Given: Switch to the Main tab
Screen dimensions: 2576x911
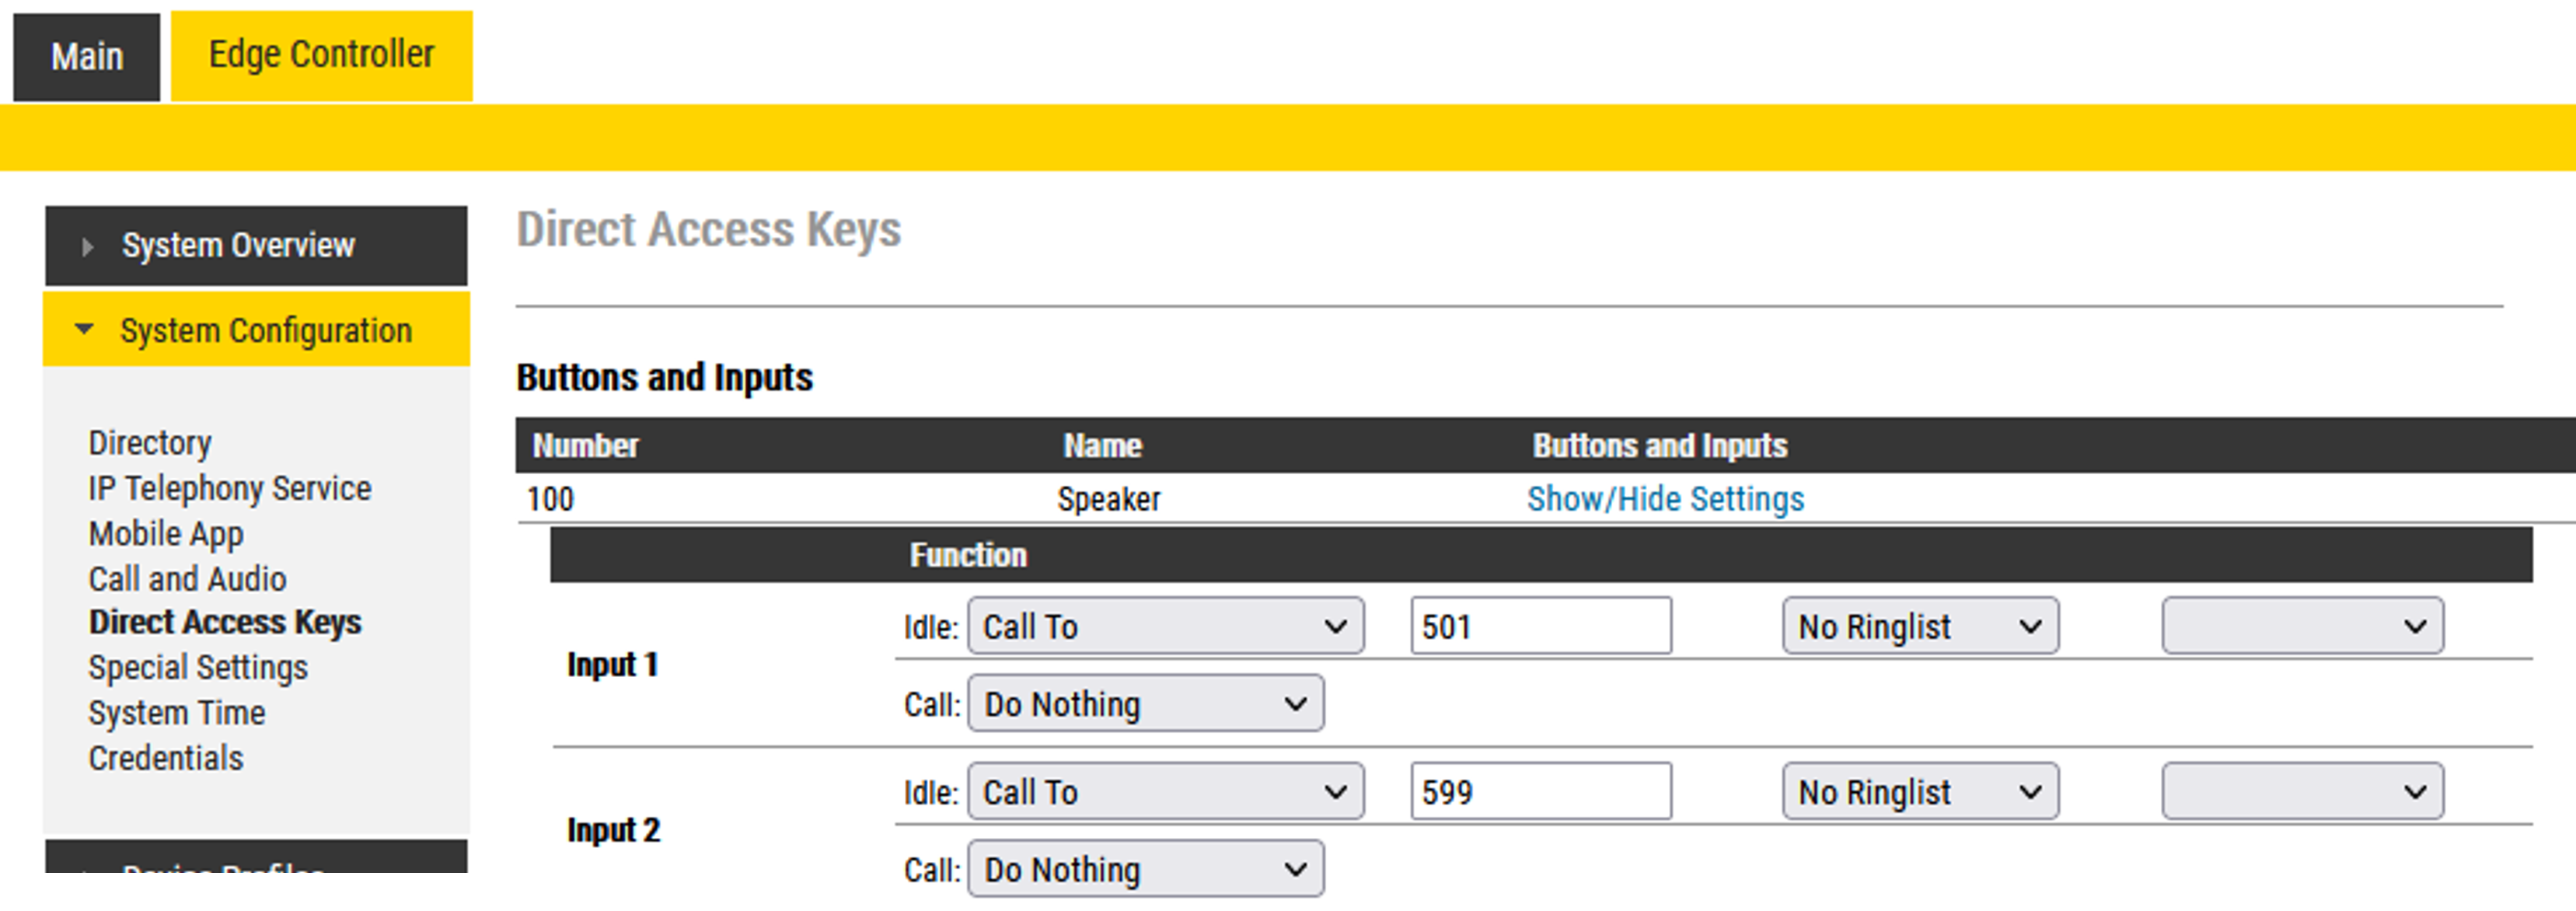Looking at the screenshot, I should tap(86, 57).
